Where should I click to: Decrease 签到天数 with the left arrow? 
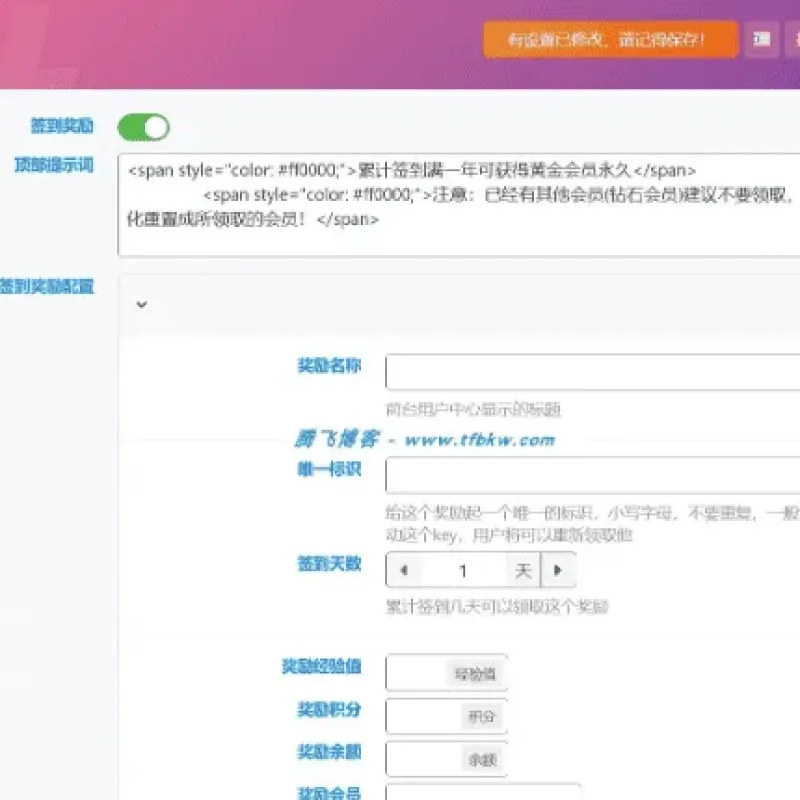point(404,570)
